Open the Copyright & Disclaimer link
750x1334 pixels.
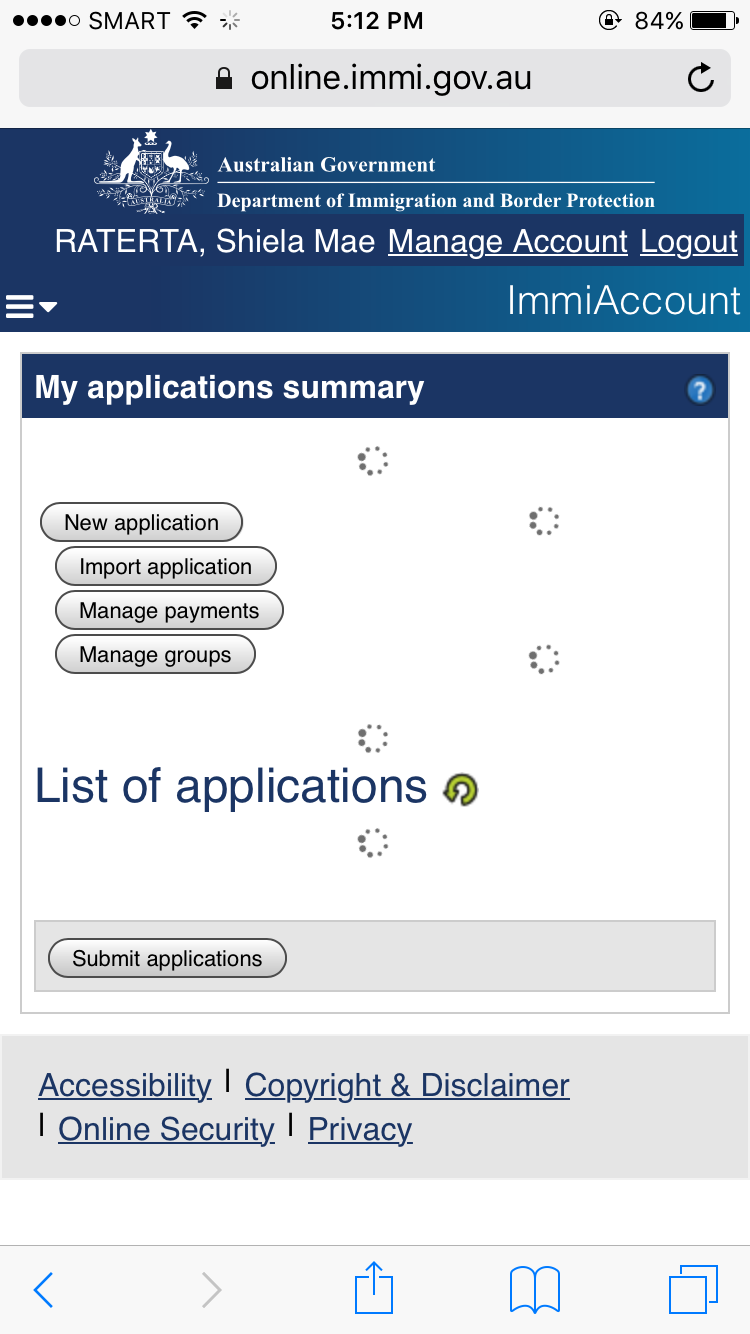coord(407,1085)
